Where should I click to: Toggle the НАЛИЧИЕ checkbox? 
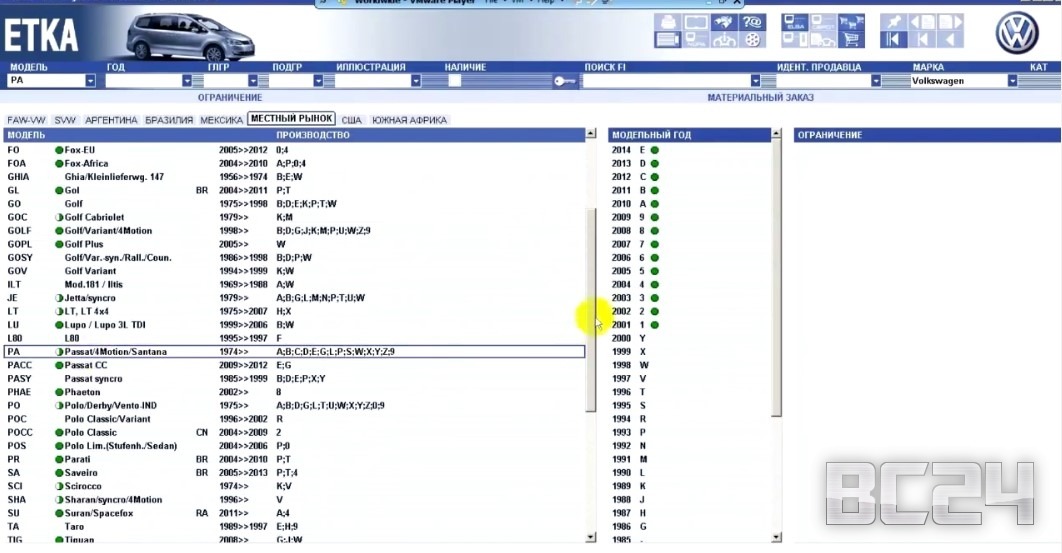tap(454, 81)
